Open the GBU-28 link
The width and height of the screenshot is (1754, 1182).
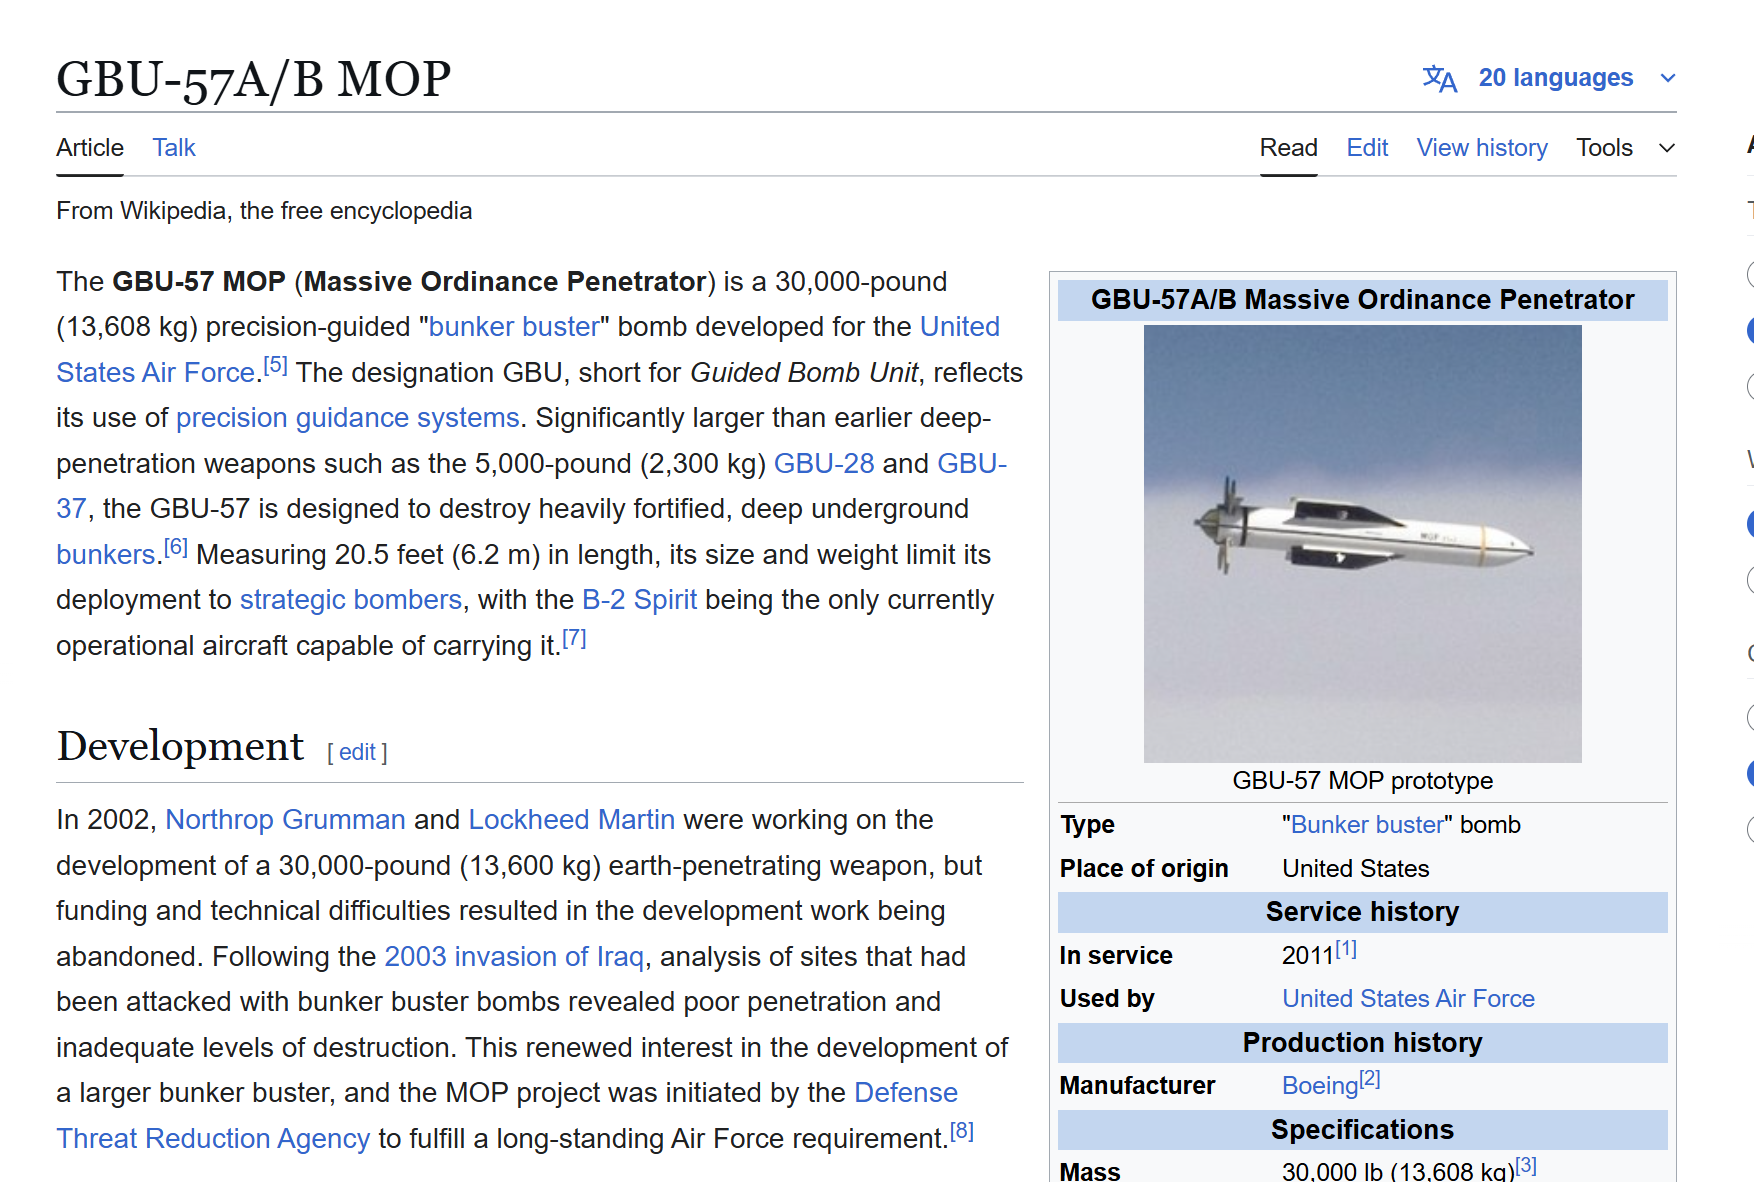pos(824,464)
